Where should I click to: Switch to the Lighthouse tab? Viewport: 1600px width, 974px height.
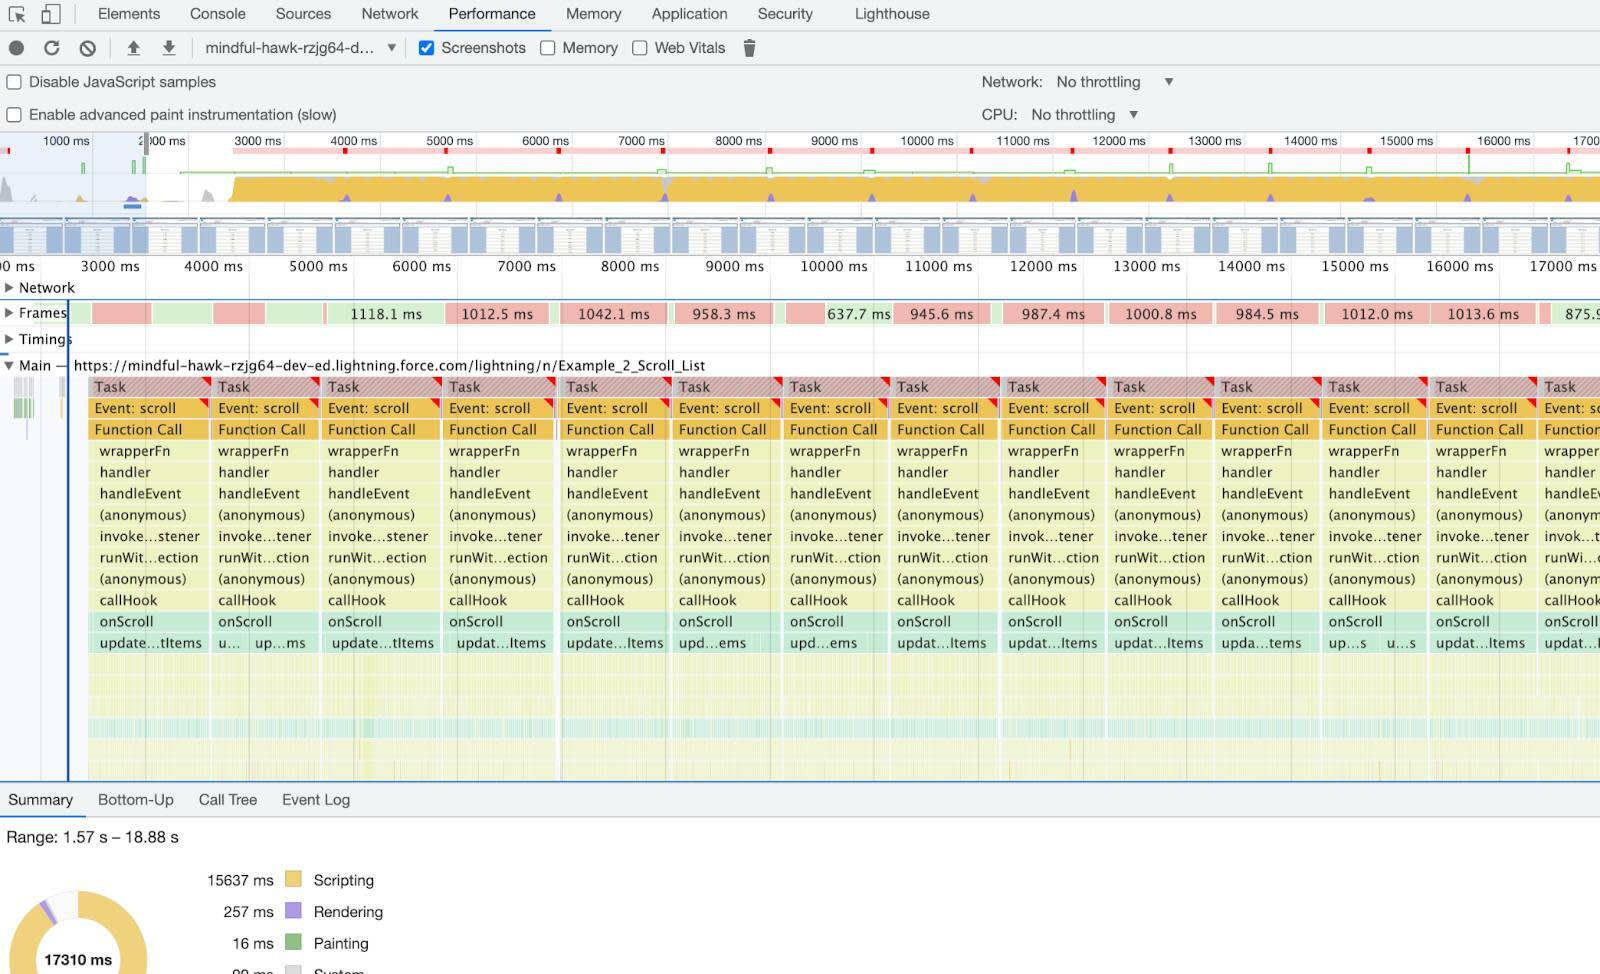coord(892,14)
